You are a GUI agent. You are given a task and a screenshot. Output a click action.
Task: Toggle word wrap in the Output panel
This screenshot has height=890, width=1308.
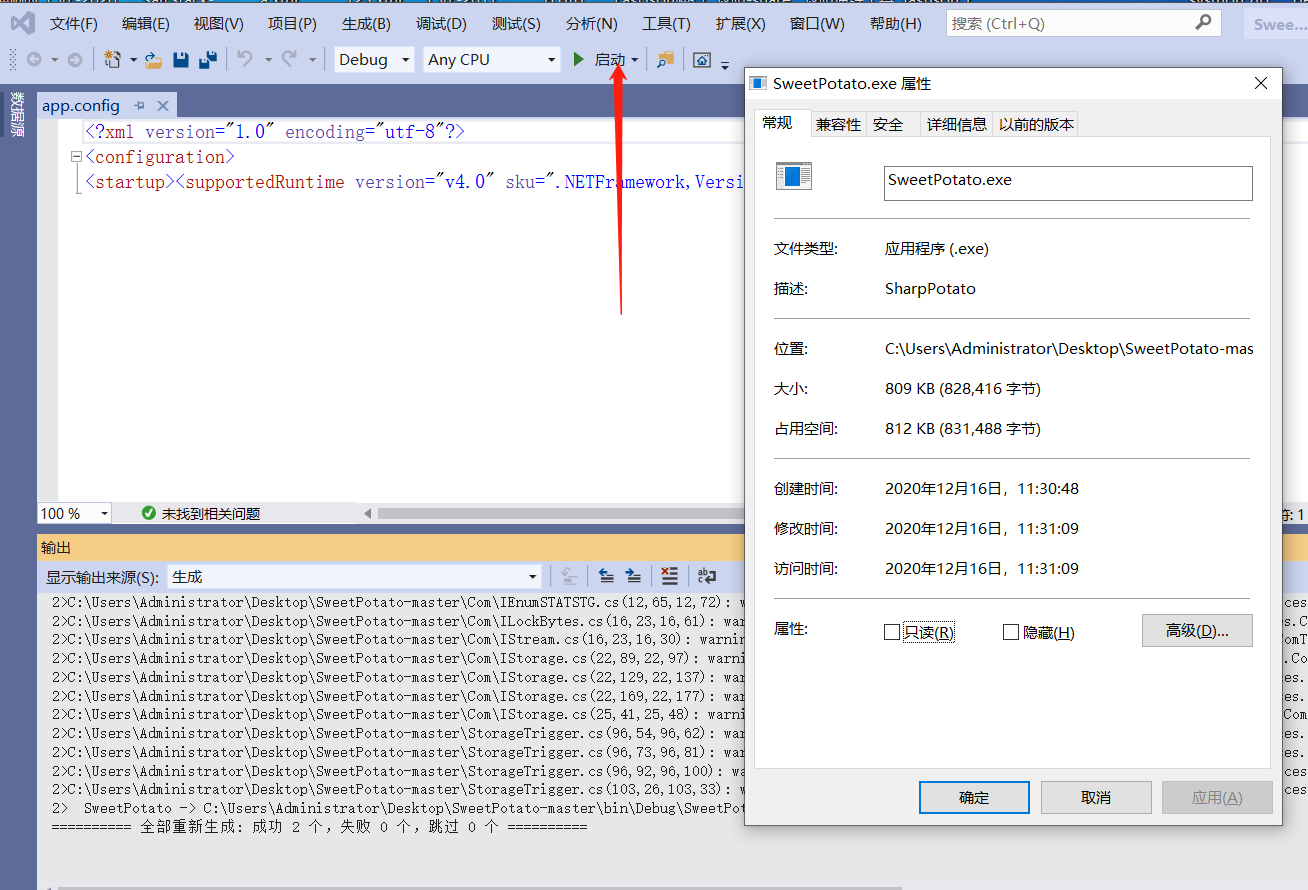click(707, 576)
